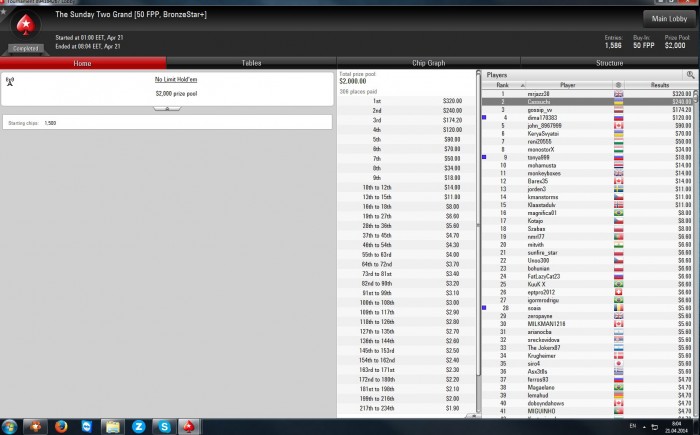
Task: Click the Total prize pool $2,000.00 text
Action: pyautogui.click(x=358, y=78)
